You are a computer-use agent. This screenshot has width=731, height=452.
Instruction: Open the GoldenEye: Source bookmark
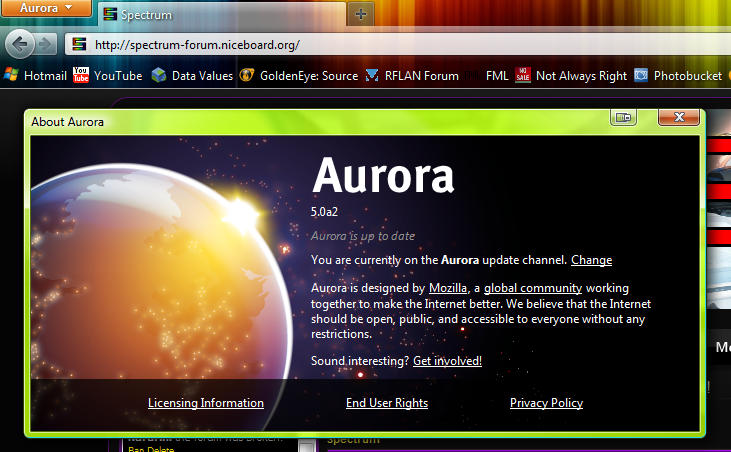[x=298, y=75]
